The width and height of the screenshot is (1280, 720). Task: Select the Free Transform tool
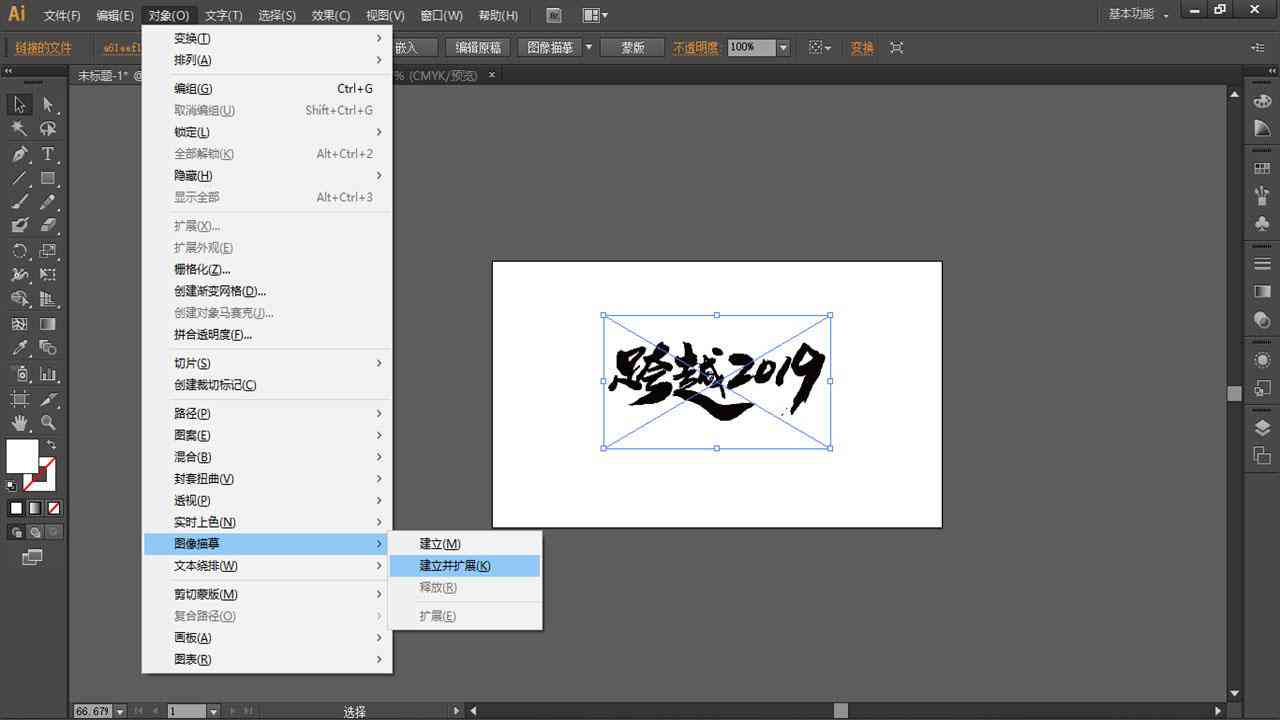(x=48, y=275)
